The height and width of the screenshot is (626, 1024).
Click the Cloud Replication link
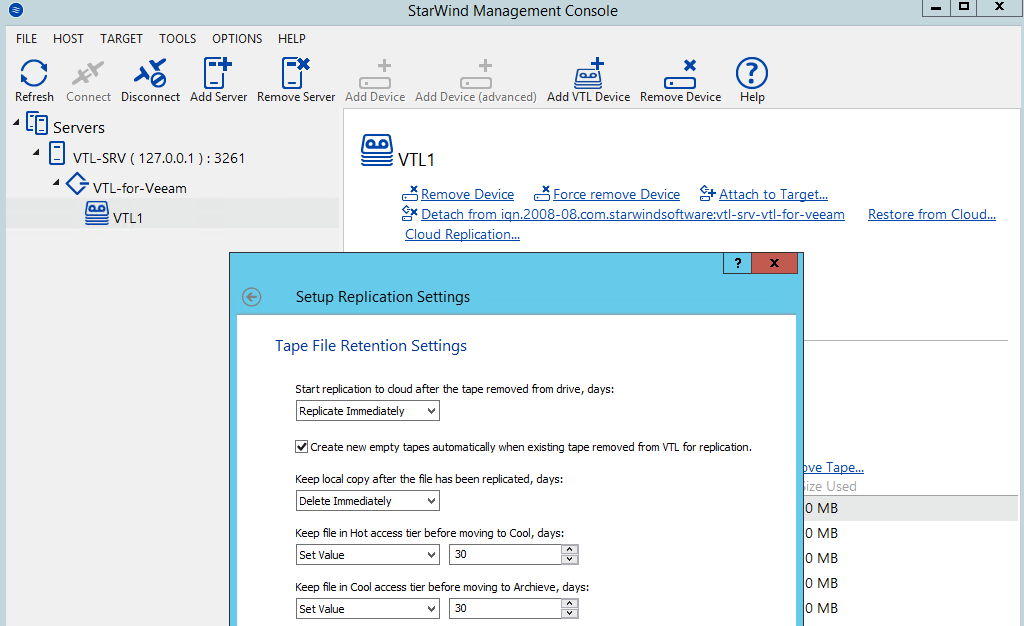click(461, 234)
